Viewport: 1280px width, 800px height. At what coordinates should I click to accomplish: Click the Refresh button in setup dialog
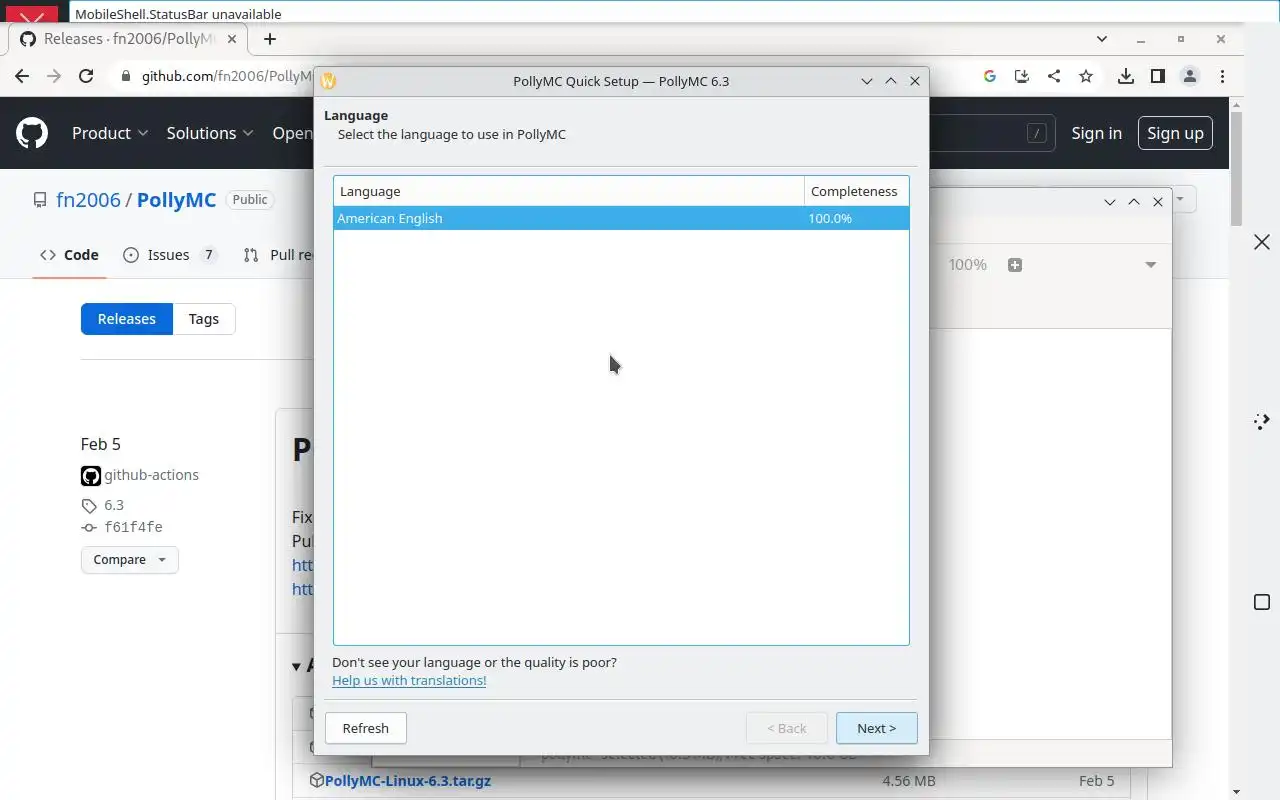365,728
